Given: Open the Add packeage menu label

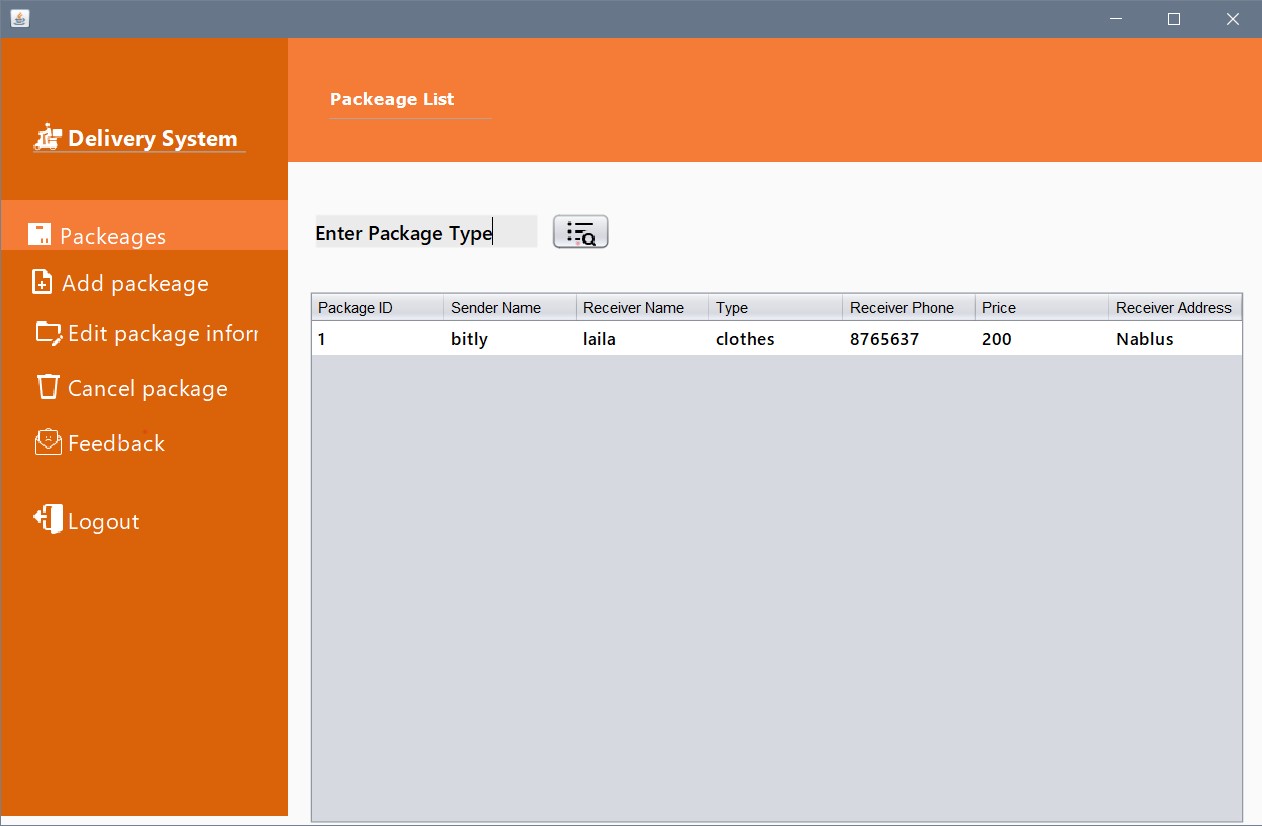Looking at the screenshot, I should point(135,283).
